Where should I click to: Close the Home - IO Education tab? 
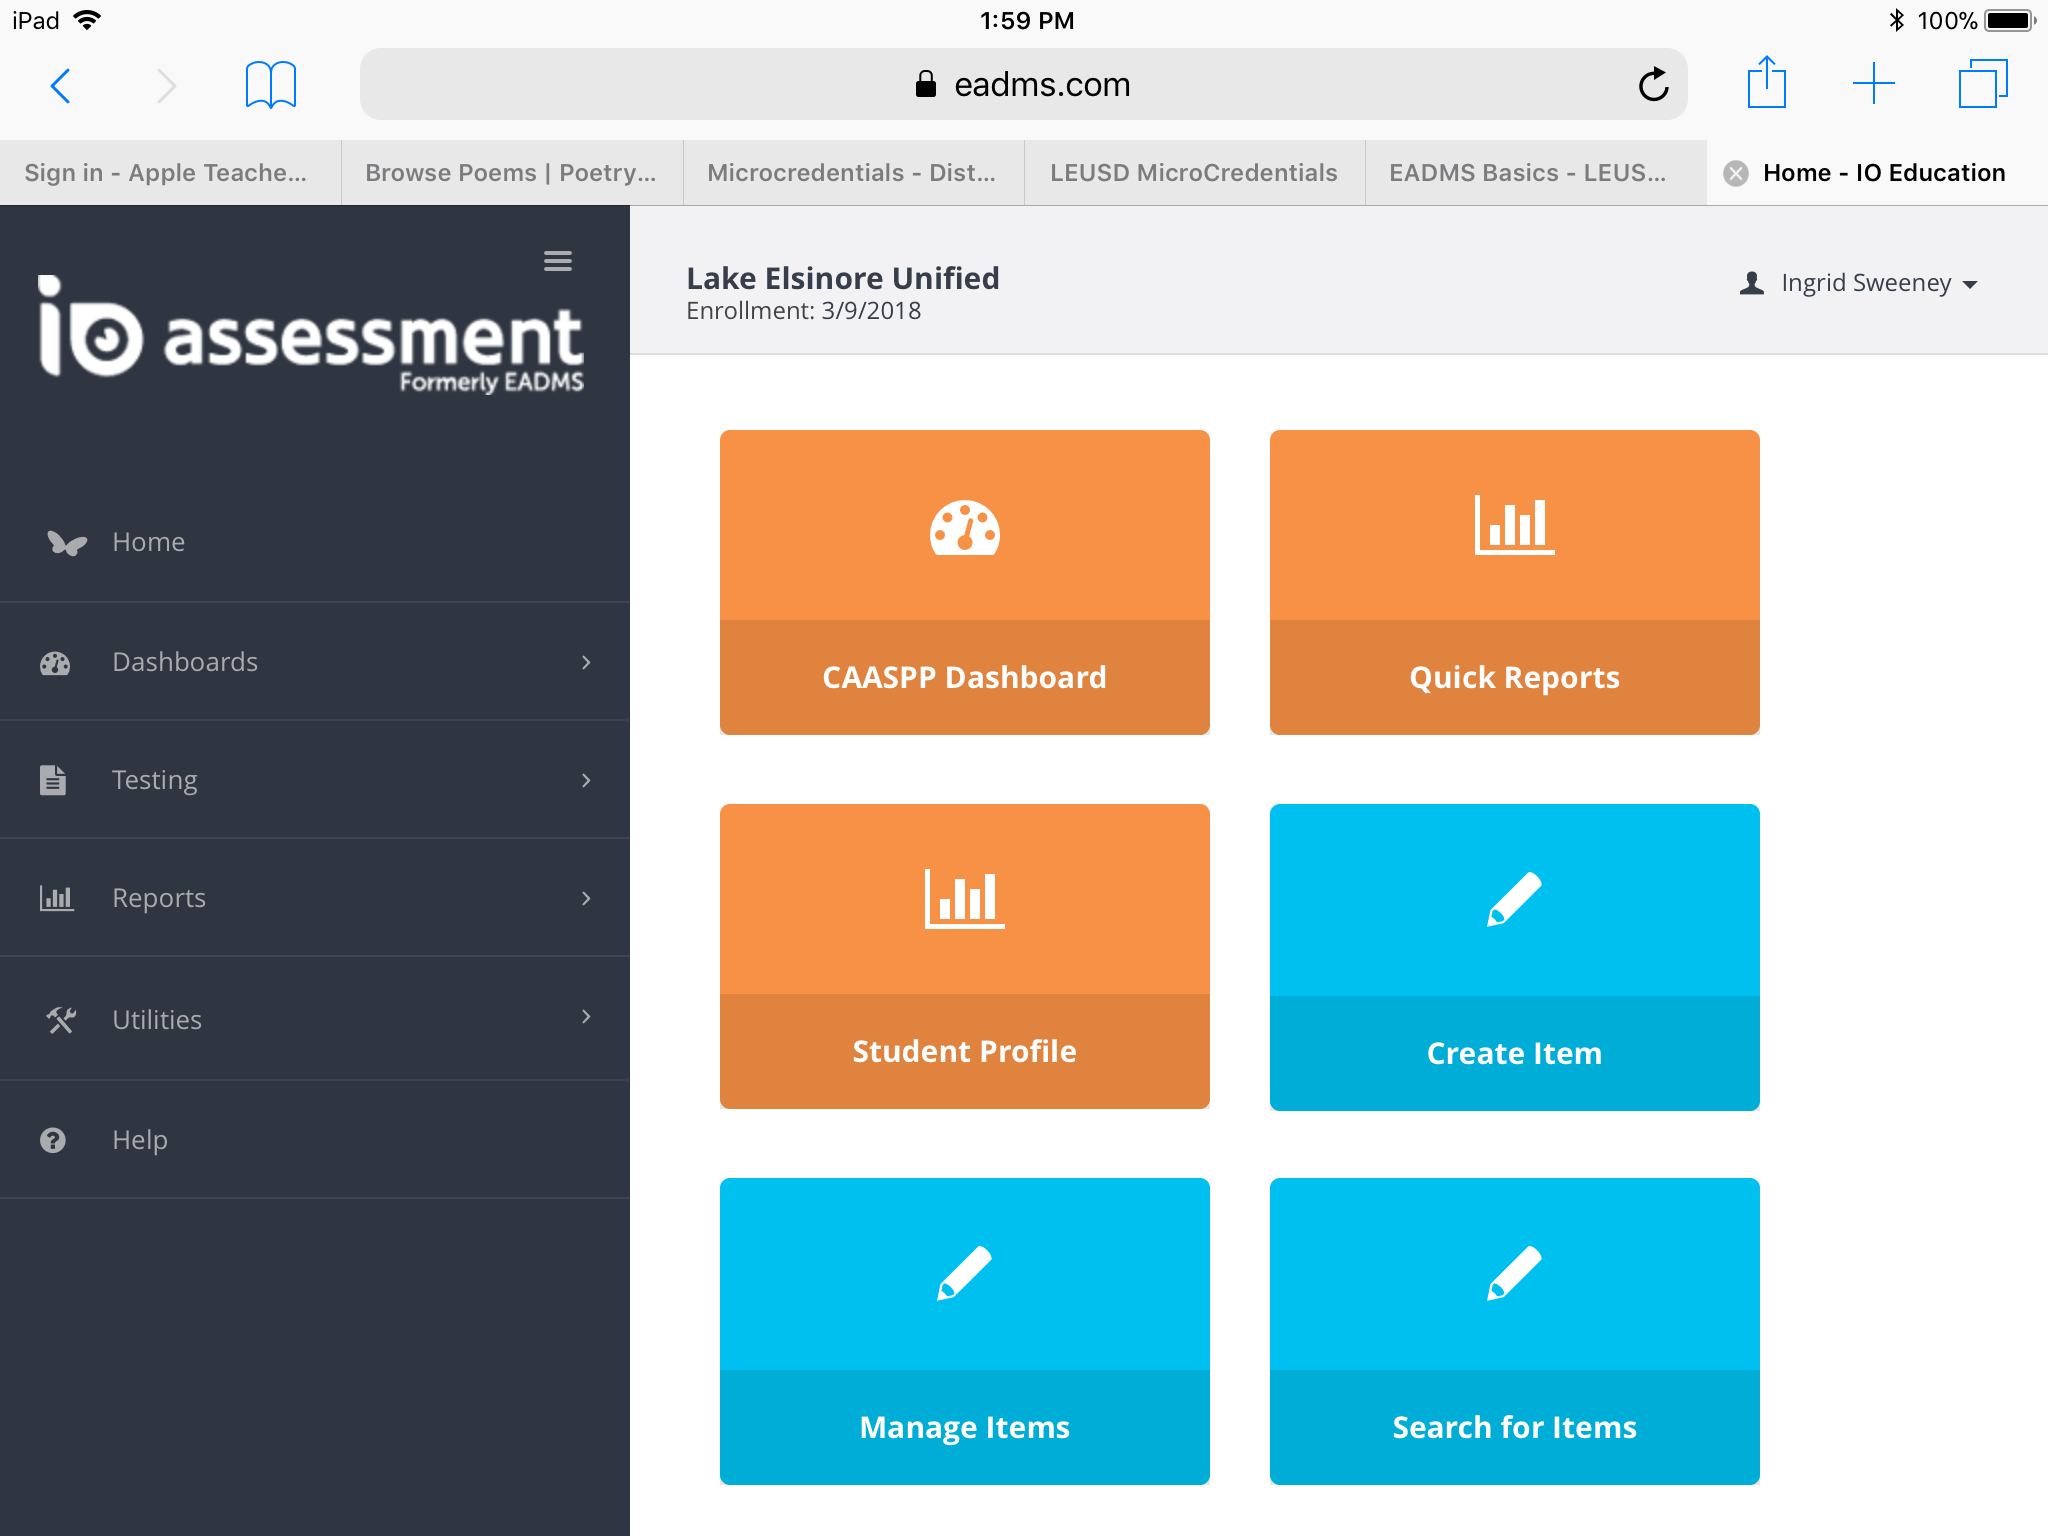tap(1736, 173)
